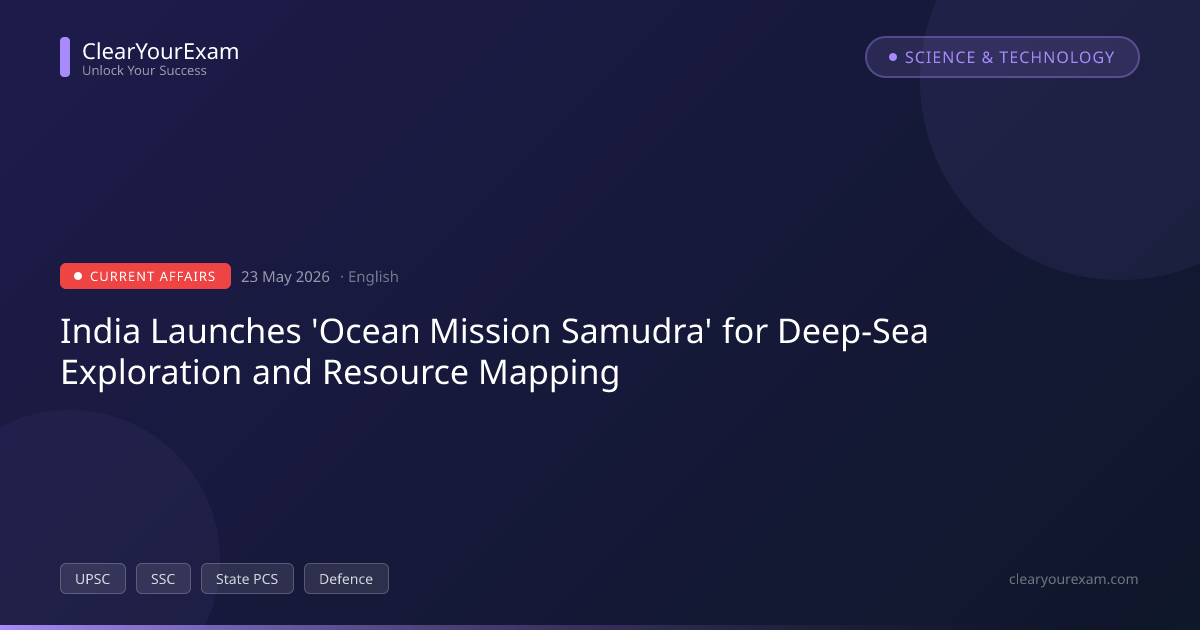Click the dot in Science & Technology badge
1200x630 pixels.
coord(893,57)
